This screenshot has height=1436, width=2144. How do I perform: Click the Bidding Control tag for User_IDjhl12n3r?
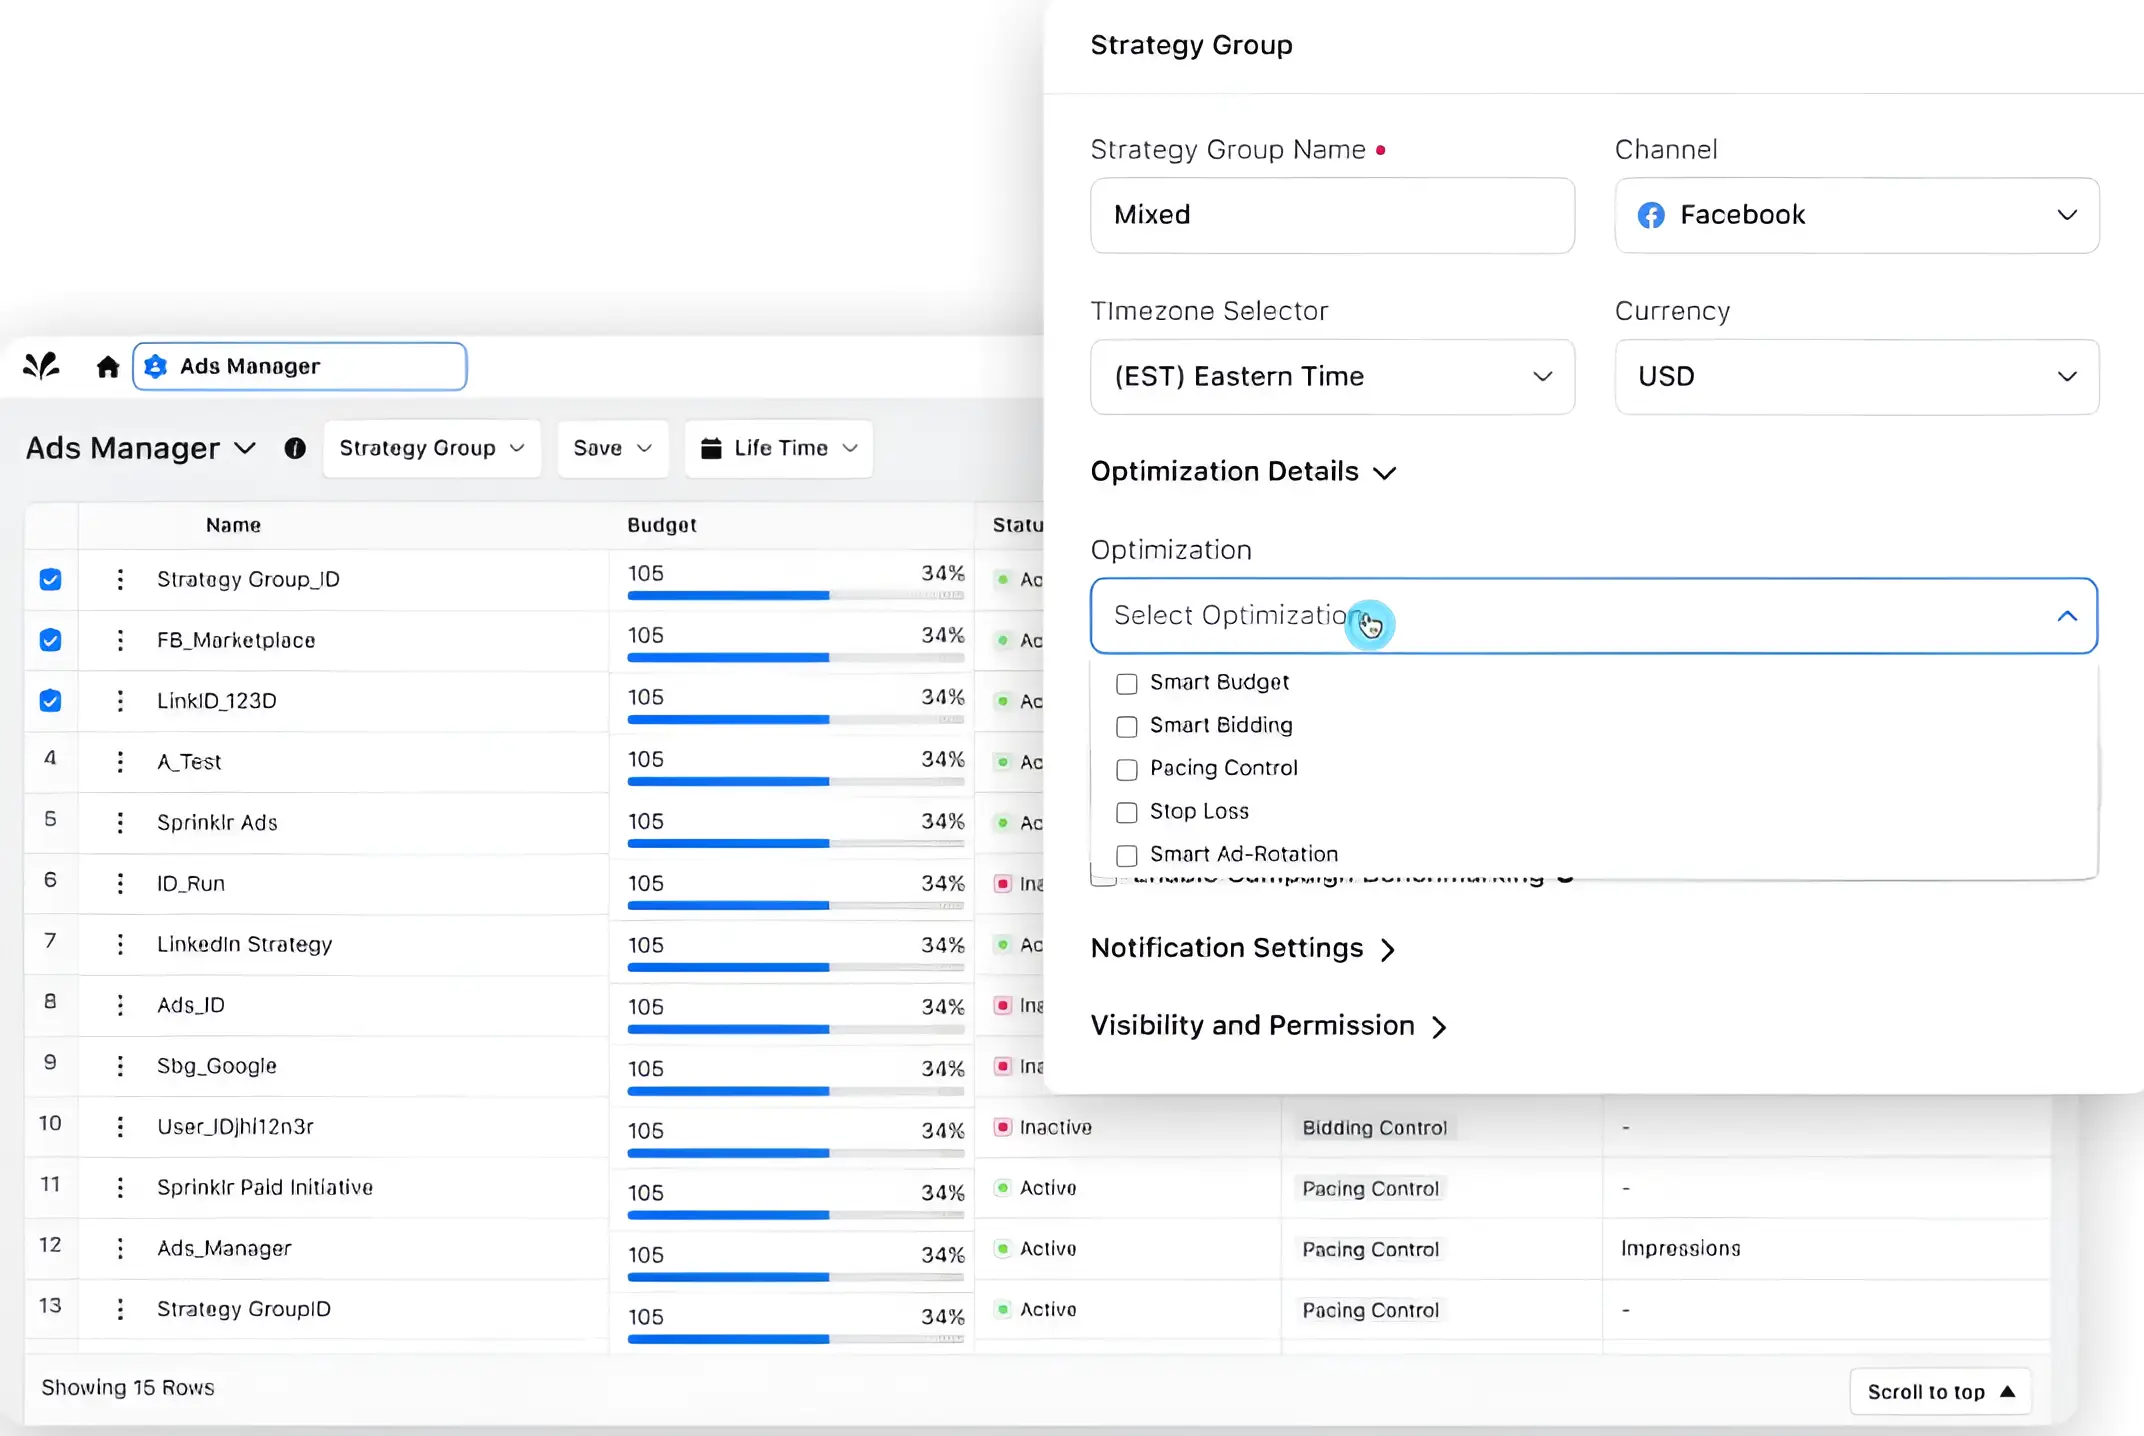(1374, 1128)
